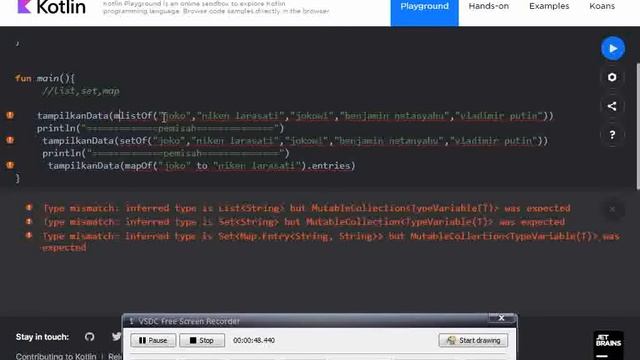Click the Set<String> type mismatch error message
This screenshot has height=360, width=640.
pyautogui.click(x=304, y=222)
